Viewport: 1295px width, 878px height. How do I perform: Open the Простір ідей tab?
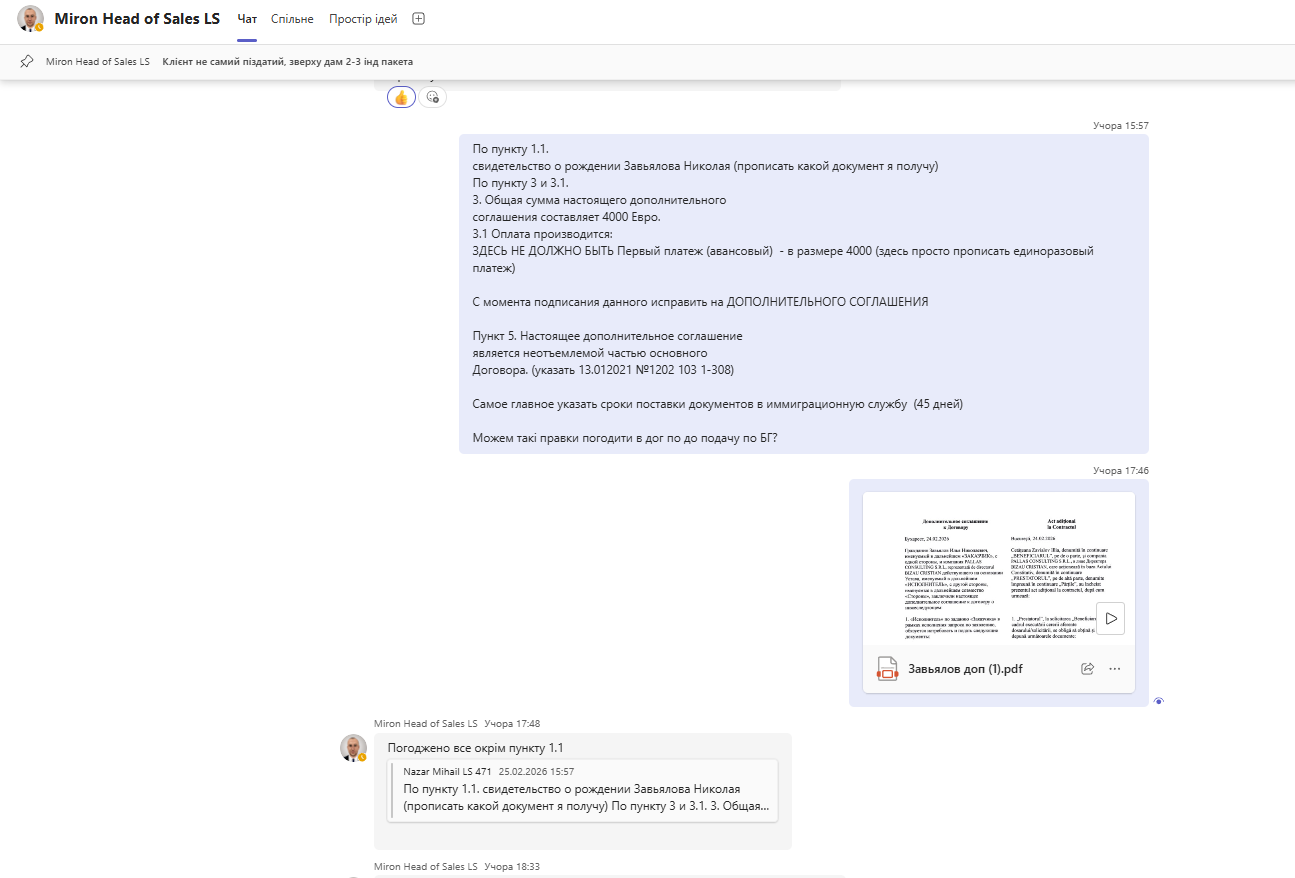[363, 19]
